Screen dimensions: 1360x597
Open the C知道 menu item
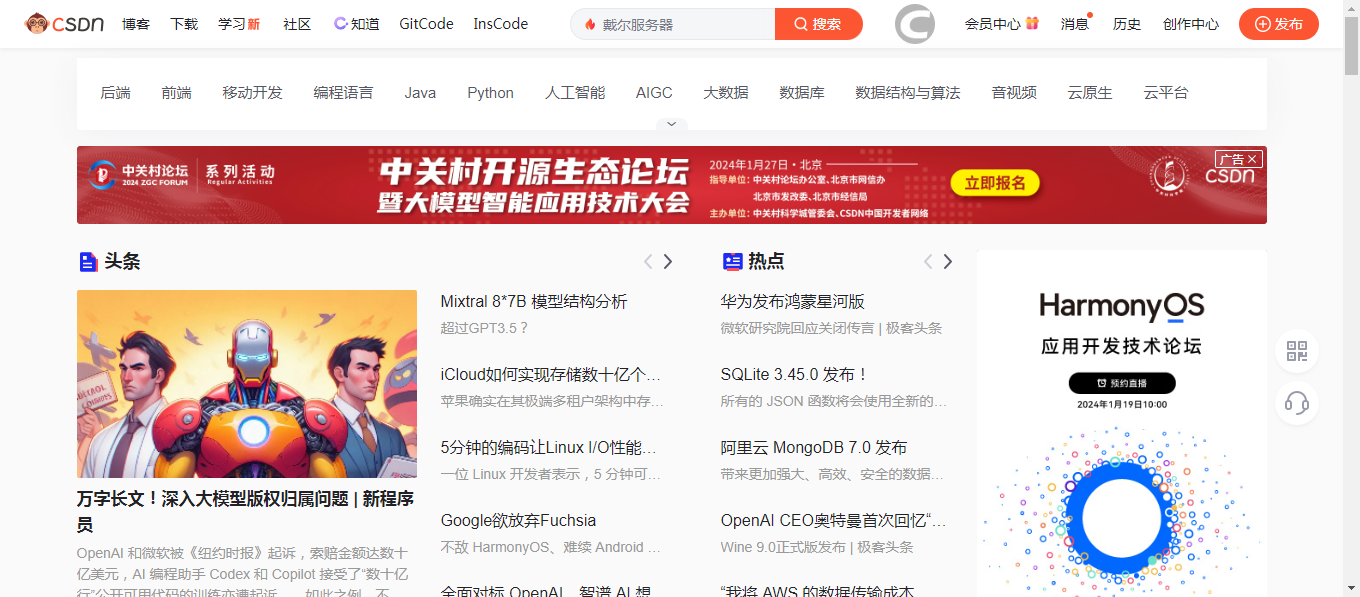tap(356, 24)
